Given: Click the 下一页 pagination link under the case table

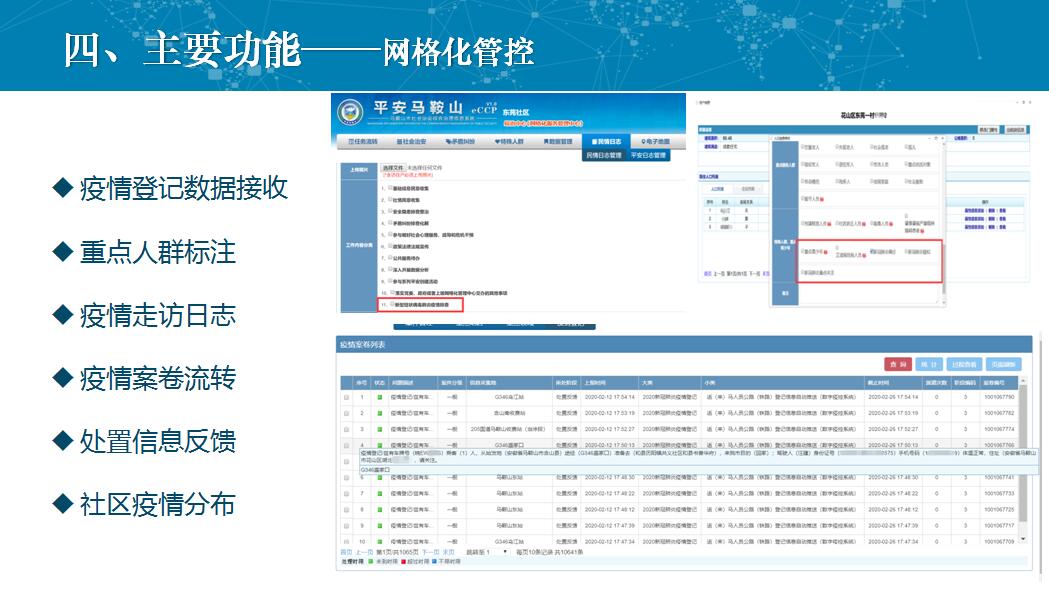Looking at the screenshot, I should pyautogui.click(x=430, y=552).
